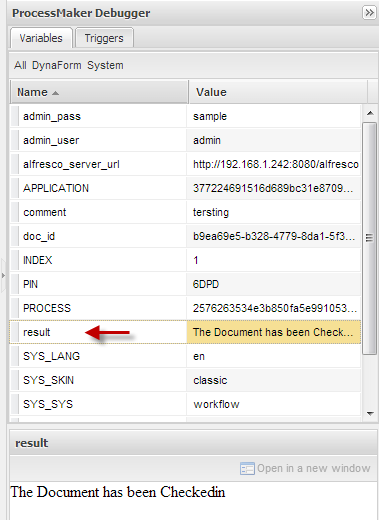Click the PROCESS value starting 2576263534

tap(275, 308)
